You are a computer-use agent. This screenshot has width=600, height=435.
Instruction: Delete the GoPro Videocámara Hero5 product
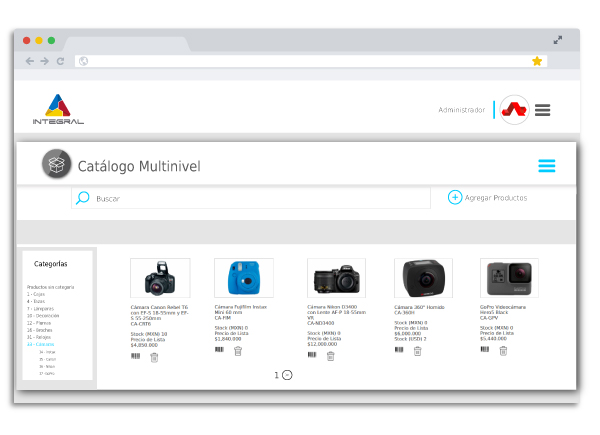tap(503, 351)
